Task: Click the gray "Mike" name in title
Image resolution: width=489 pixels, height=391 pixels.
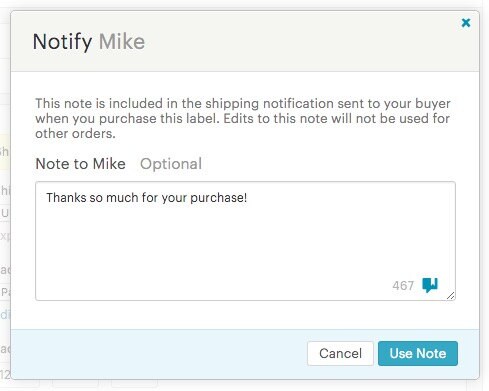Action: pos(122,42)
